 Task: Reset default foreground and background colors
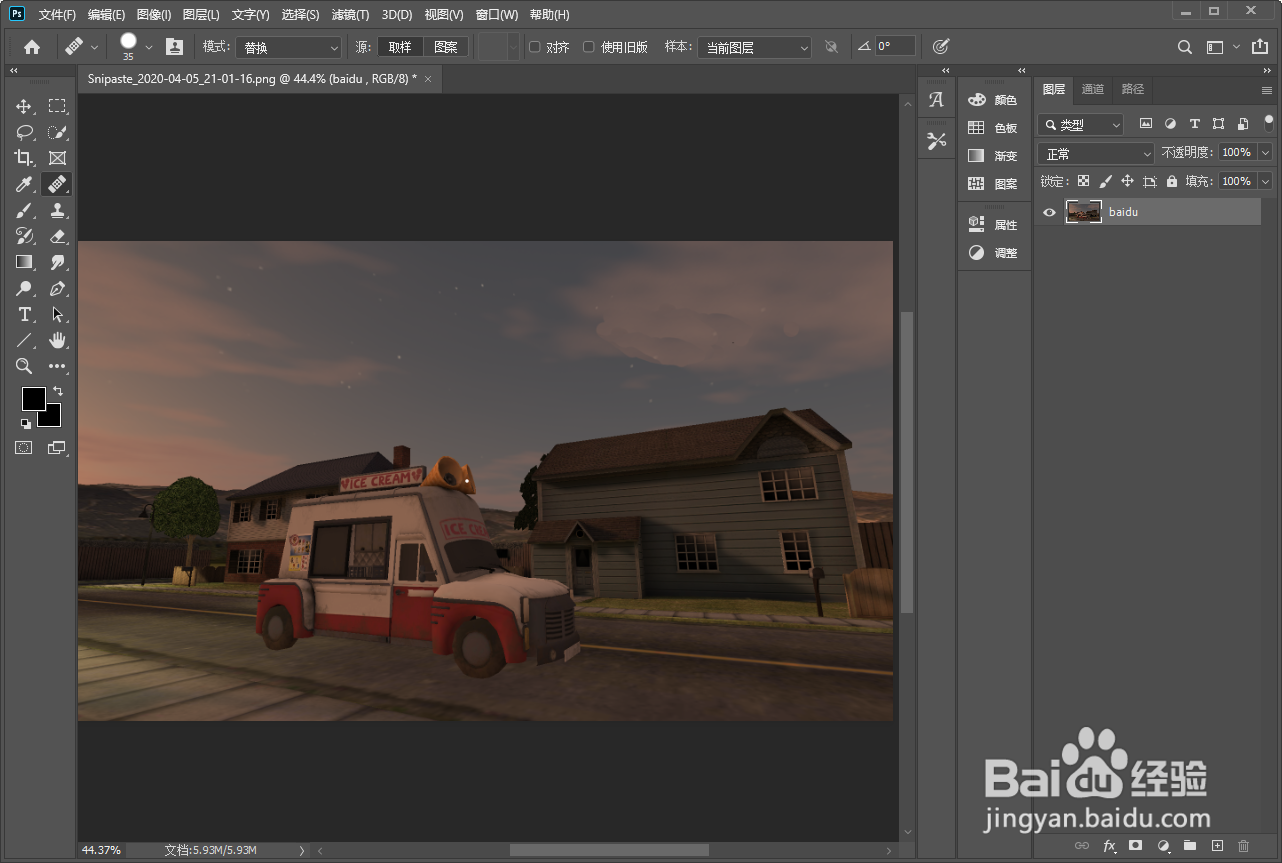pyautogui.click(x=26, y=423)
